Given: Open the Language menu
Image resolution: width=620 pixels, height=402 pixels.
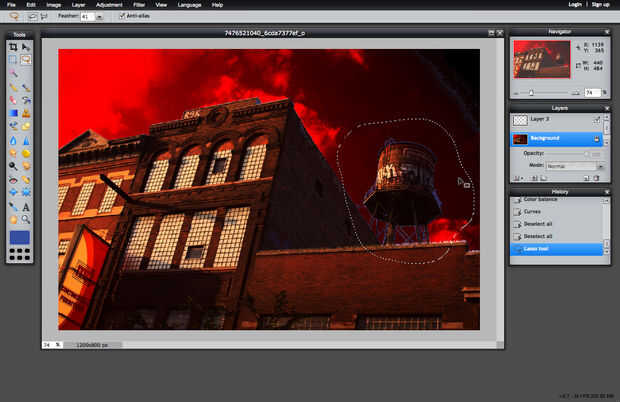Looking at the screenshot, I should coord(189,5).
